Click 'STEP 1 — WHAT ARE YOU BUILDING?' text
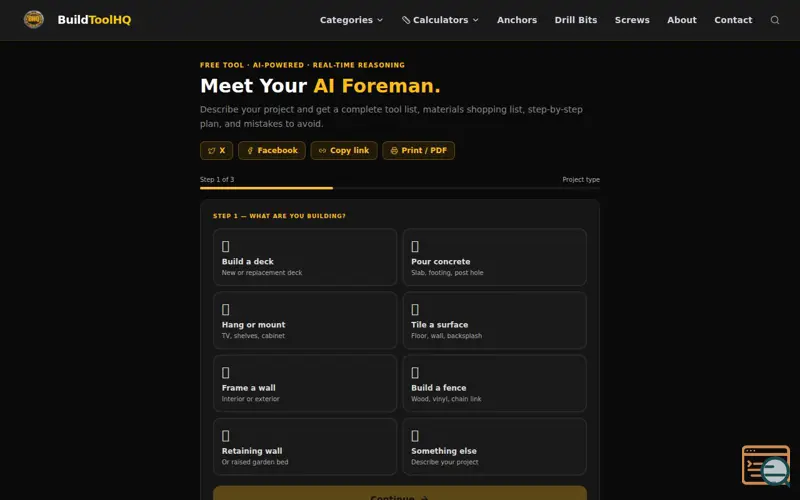Viewport: 800px width, 500px height. (x=279, y=216)
